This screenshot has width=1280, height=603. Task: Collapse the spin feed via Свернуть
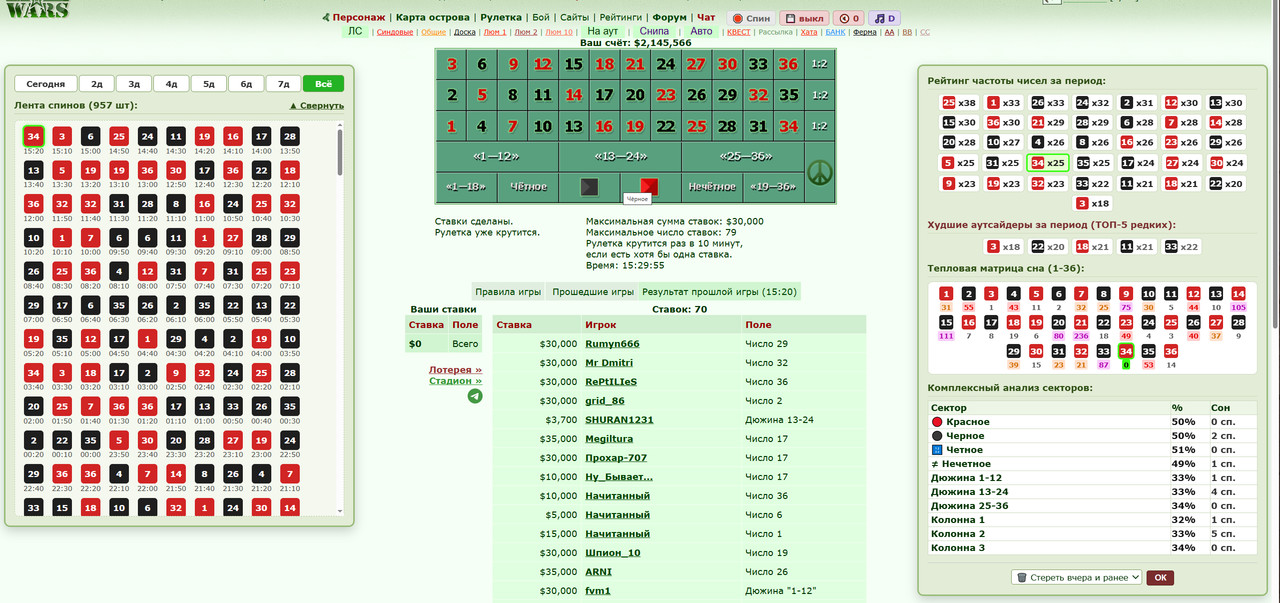click(x=316, y=105)
